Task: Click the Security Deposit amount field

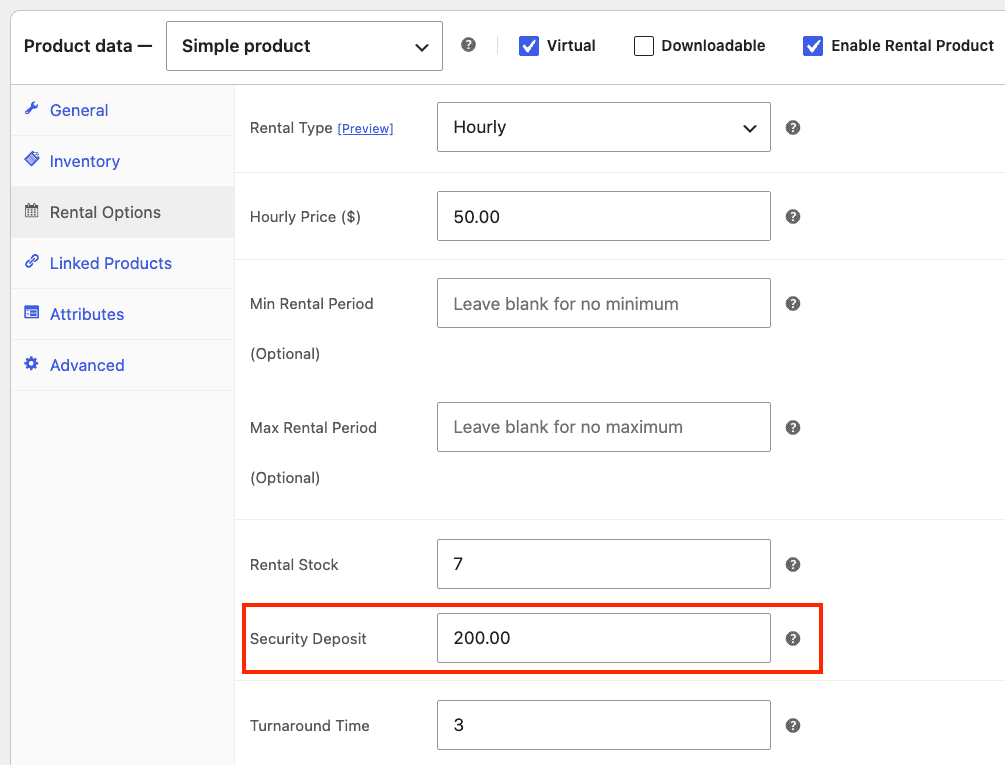Action: pyautogui.click(x=604, y=638)
